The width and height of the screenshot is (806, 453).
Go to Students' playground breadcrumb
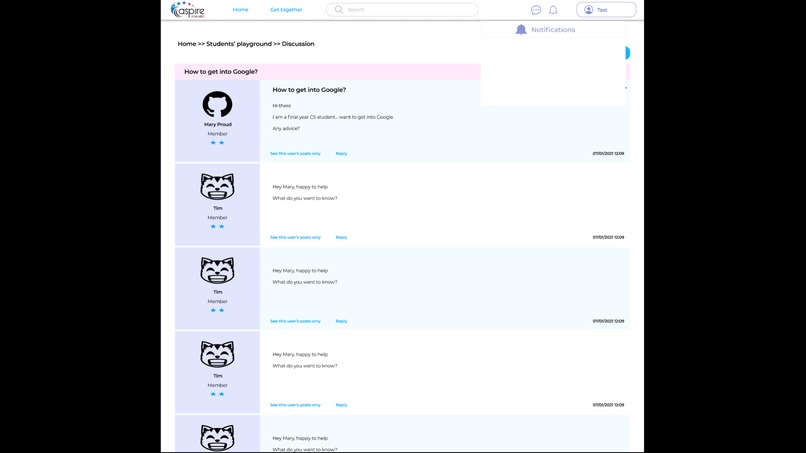[x=239, y=44]
